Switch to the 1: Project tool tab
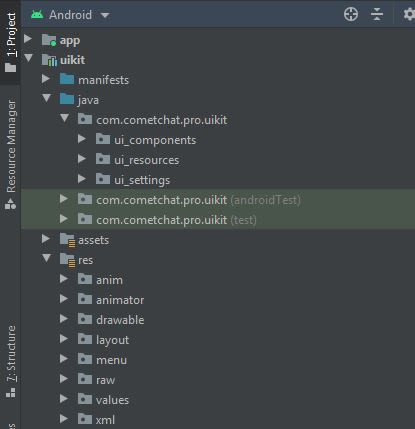Viewport: 415px width, 429px height. [10, 42]
